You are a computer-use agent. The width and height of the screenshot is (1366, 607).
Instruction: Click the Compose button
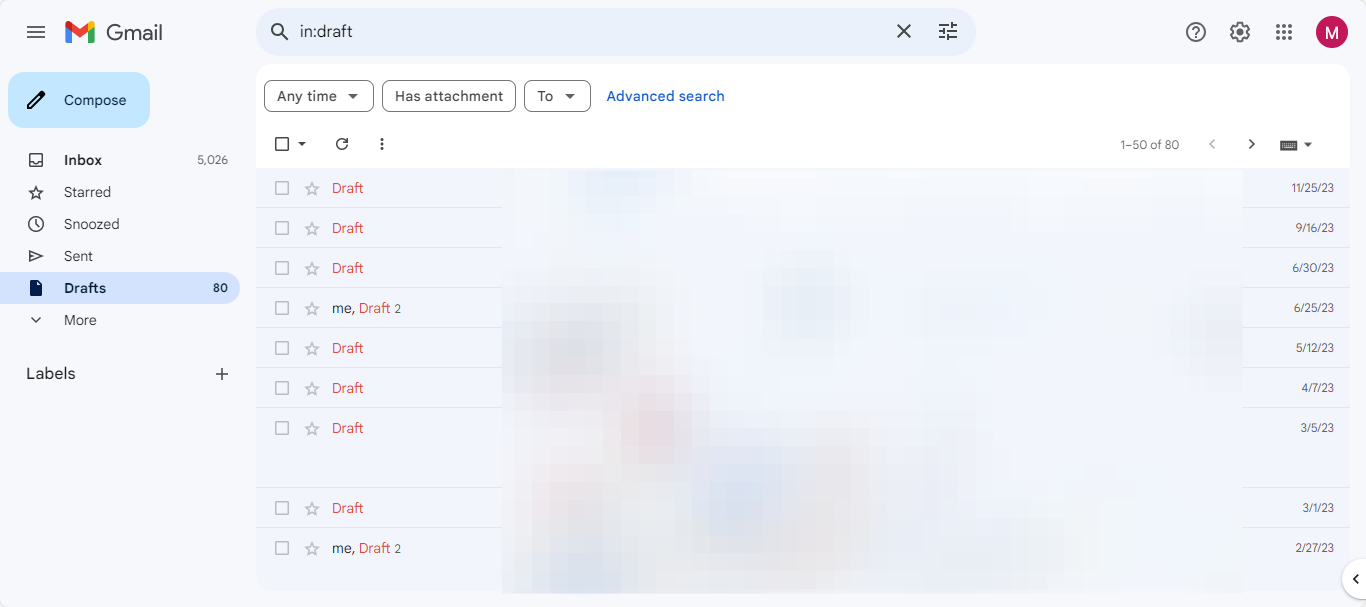(79, 100)
